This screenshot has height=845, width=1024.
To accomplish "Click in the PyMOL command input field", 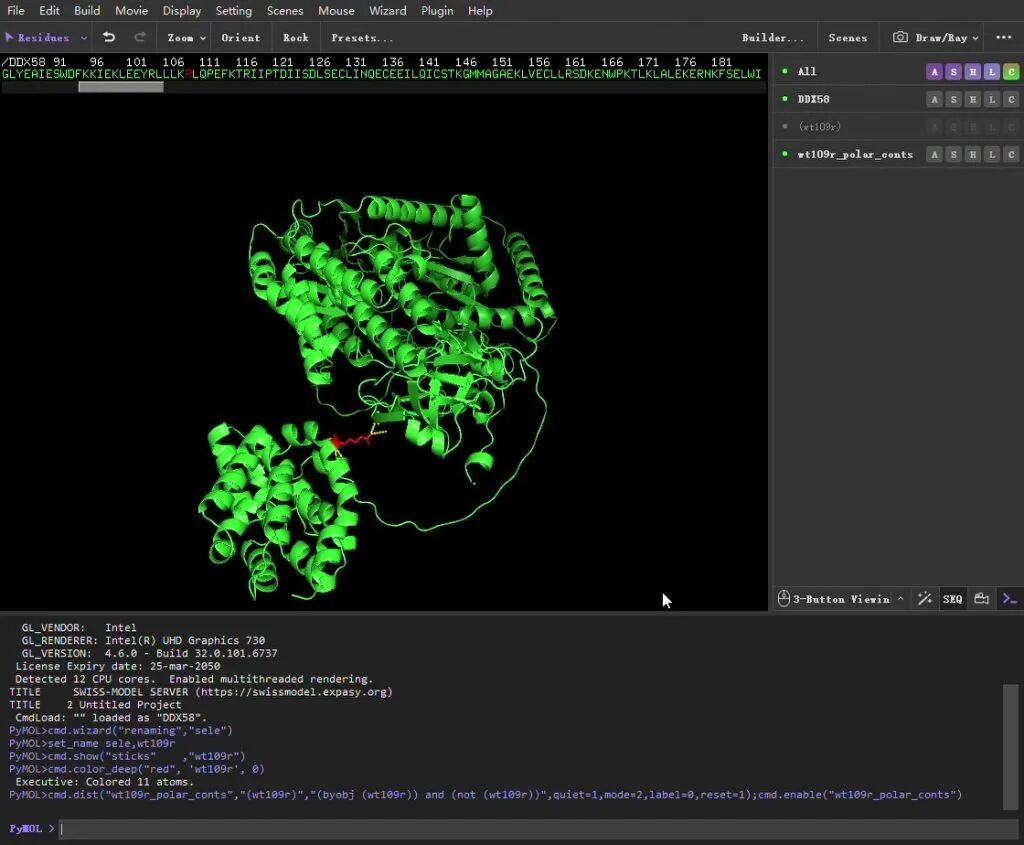I will point(530,829).
